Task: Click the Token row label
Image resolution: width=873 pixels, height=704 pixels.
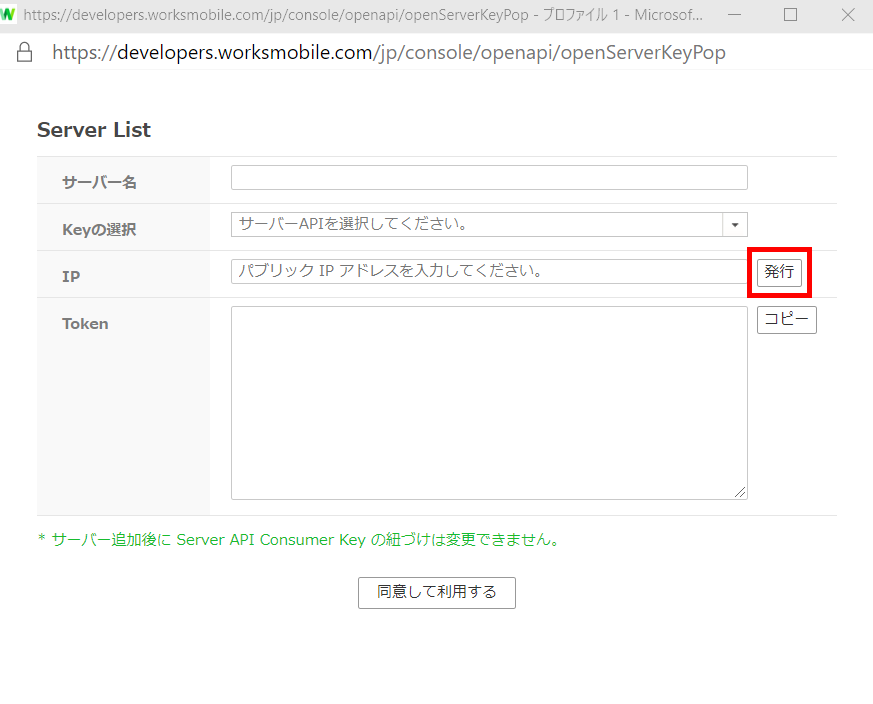Action: tap(84, 323)
